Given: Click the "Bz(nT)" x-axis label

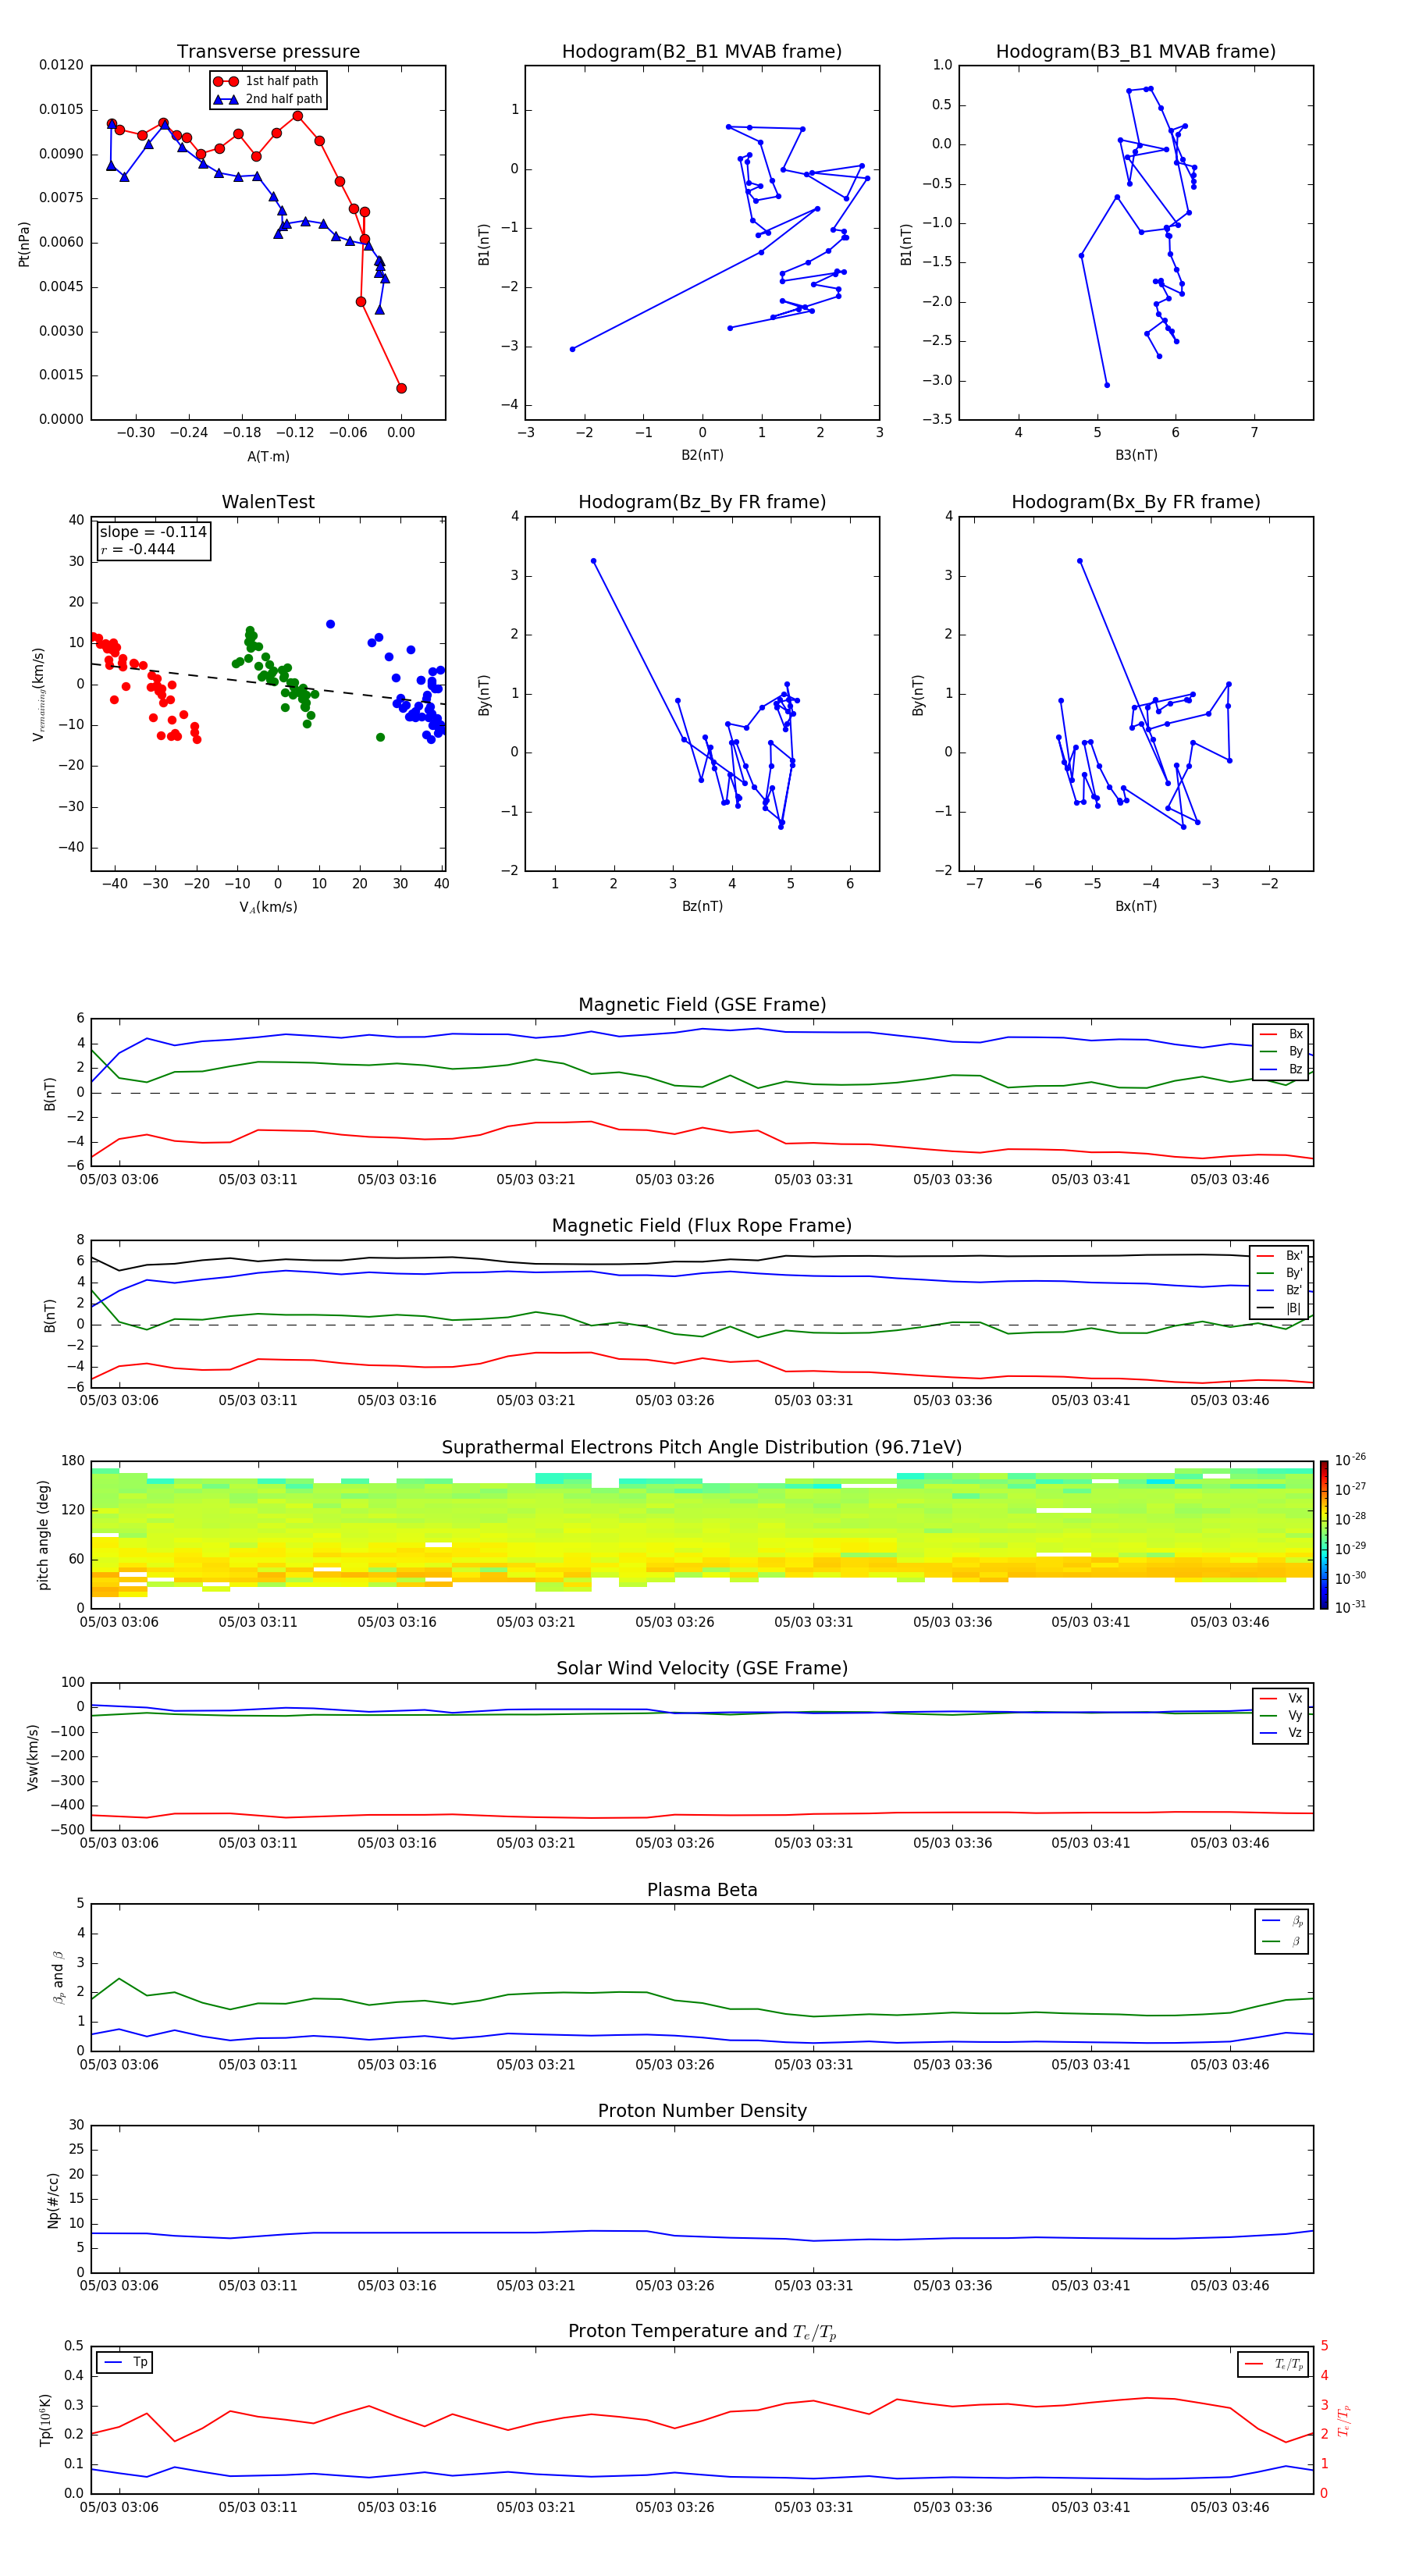Looking at the screenshot, I should [x=702, y=906].
